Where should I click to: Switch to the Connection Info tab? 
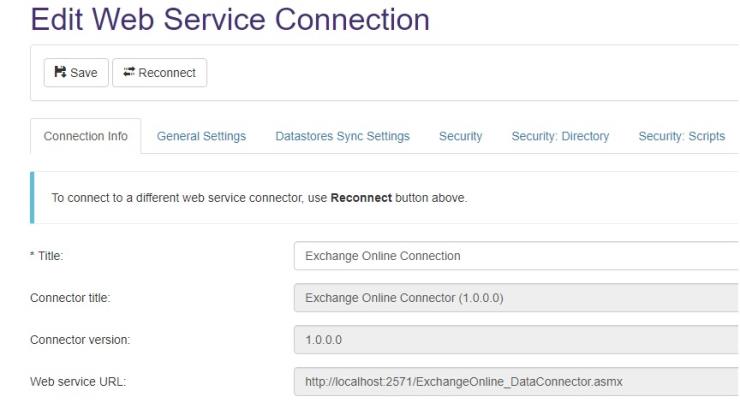click(x=86, y=137)
